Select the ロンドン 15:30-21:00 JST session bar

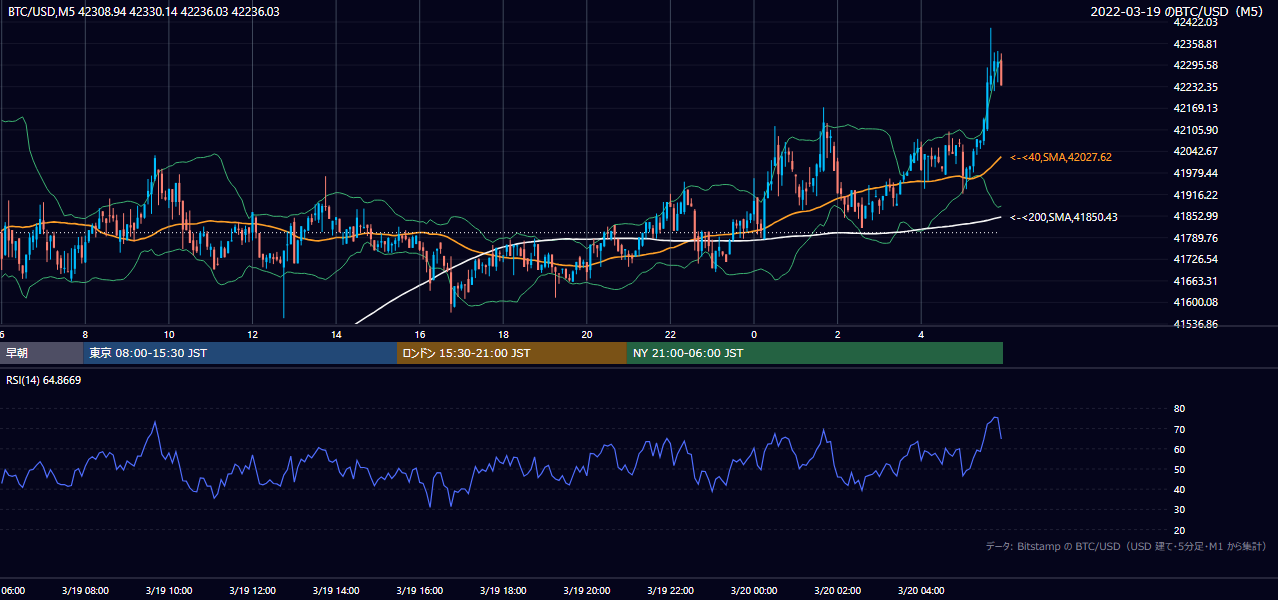pyautogui.click(x=512, y=353)
